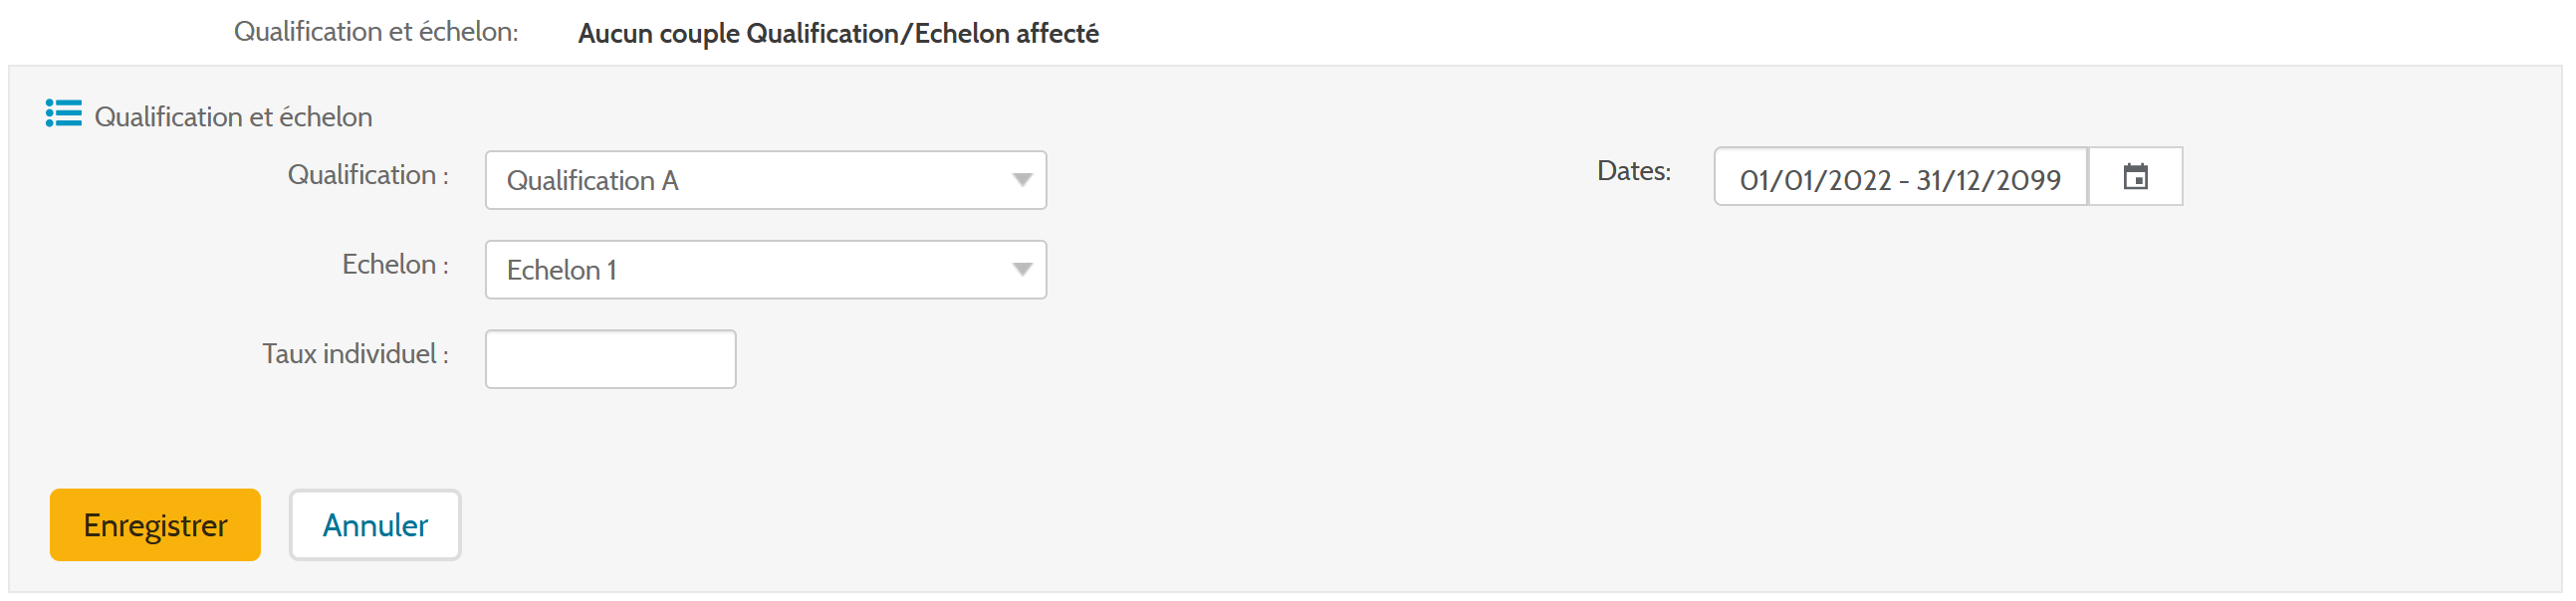Click the Echelon : field label

point(395,264)
